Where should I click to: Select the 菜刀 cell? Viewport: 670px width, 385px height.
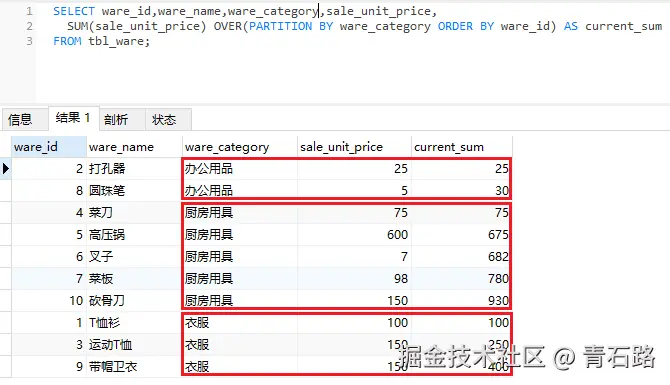point(135,212)
